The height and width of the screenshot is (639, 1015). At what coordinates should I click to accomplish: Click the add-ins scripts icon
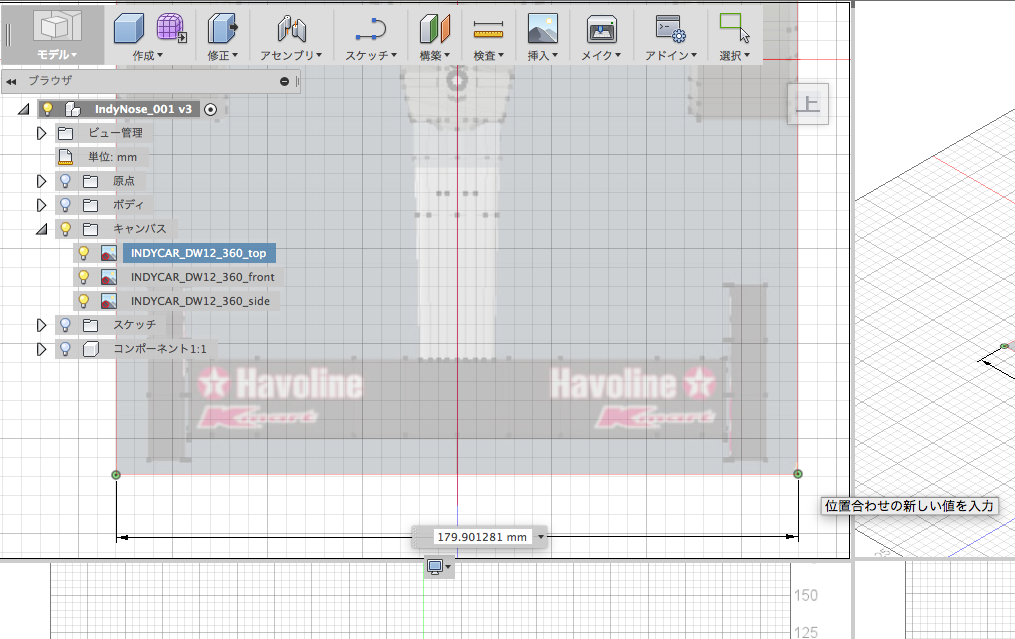(x=671, y=28)
